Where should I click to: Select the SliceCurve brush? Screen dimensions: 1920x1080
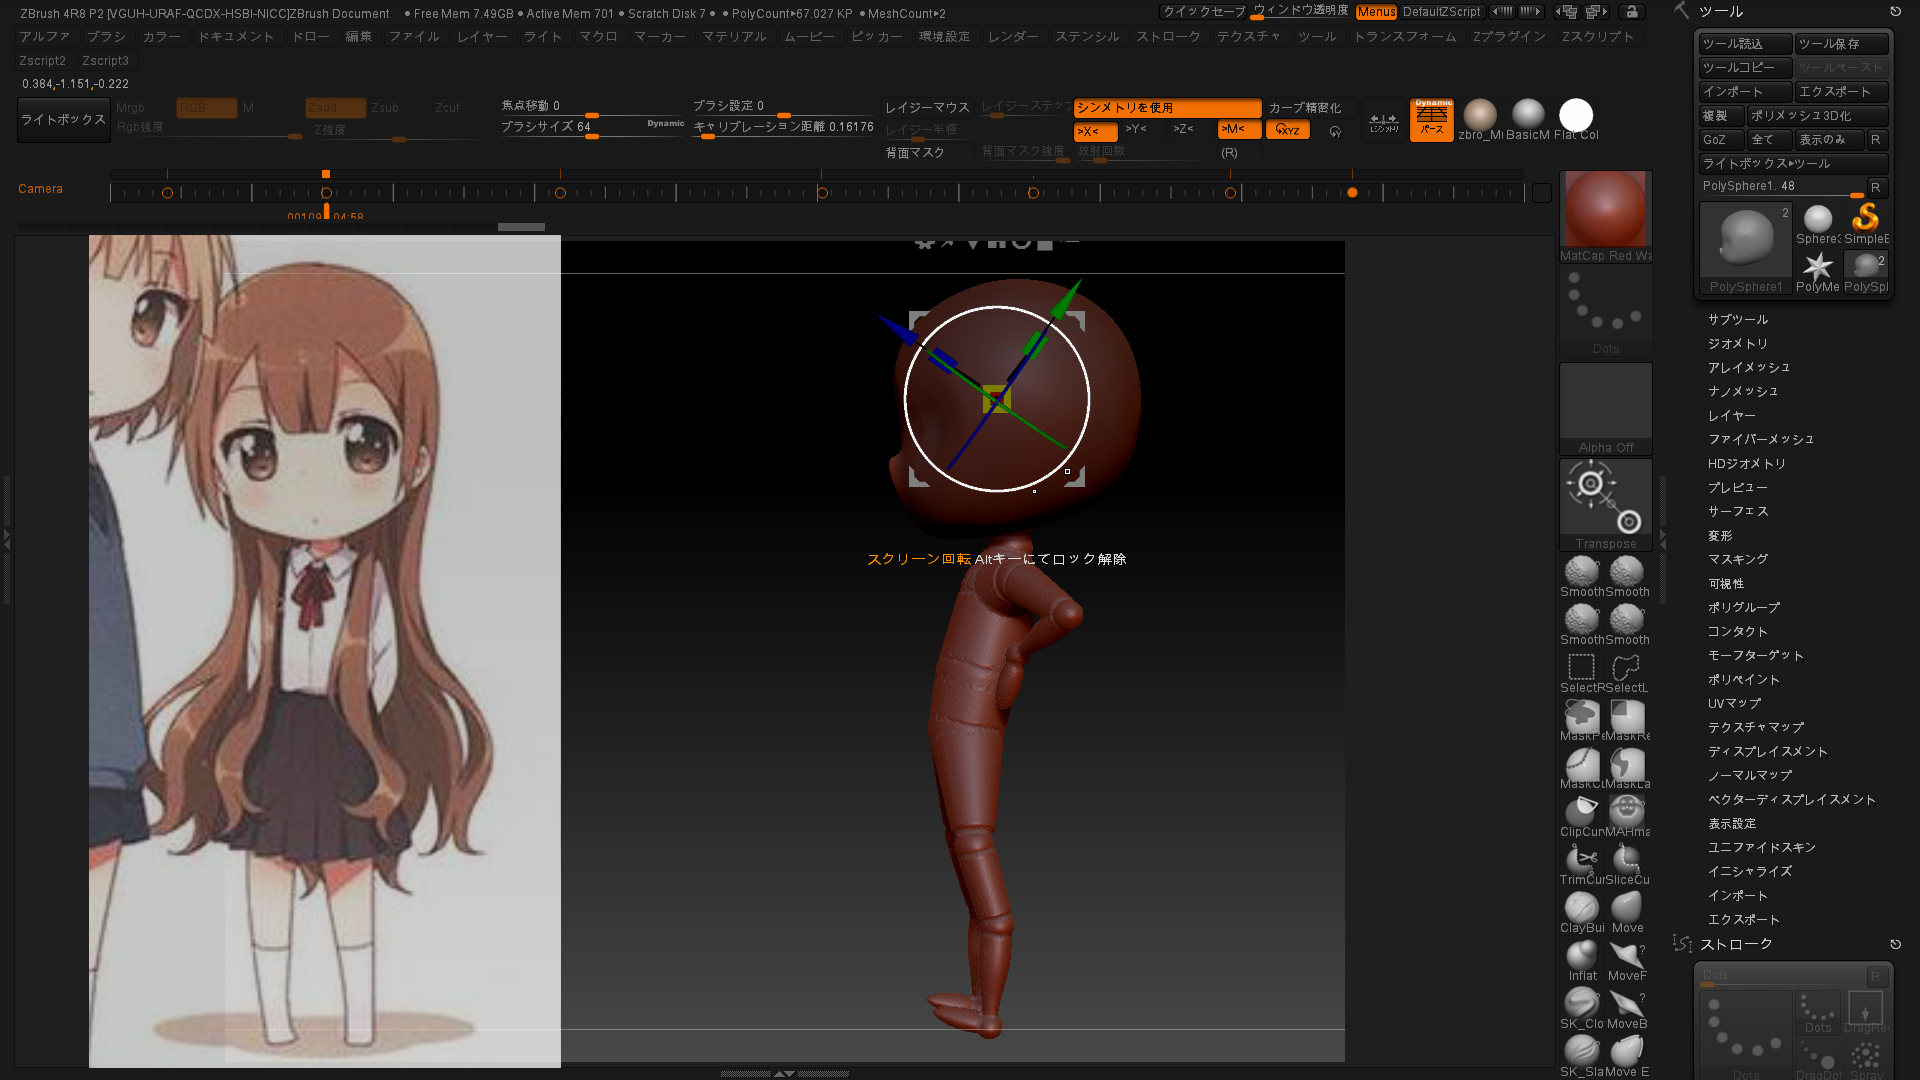[x=1627, y=860]
